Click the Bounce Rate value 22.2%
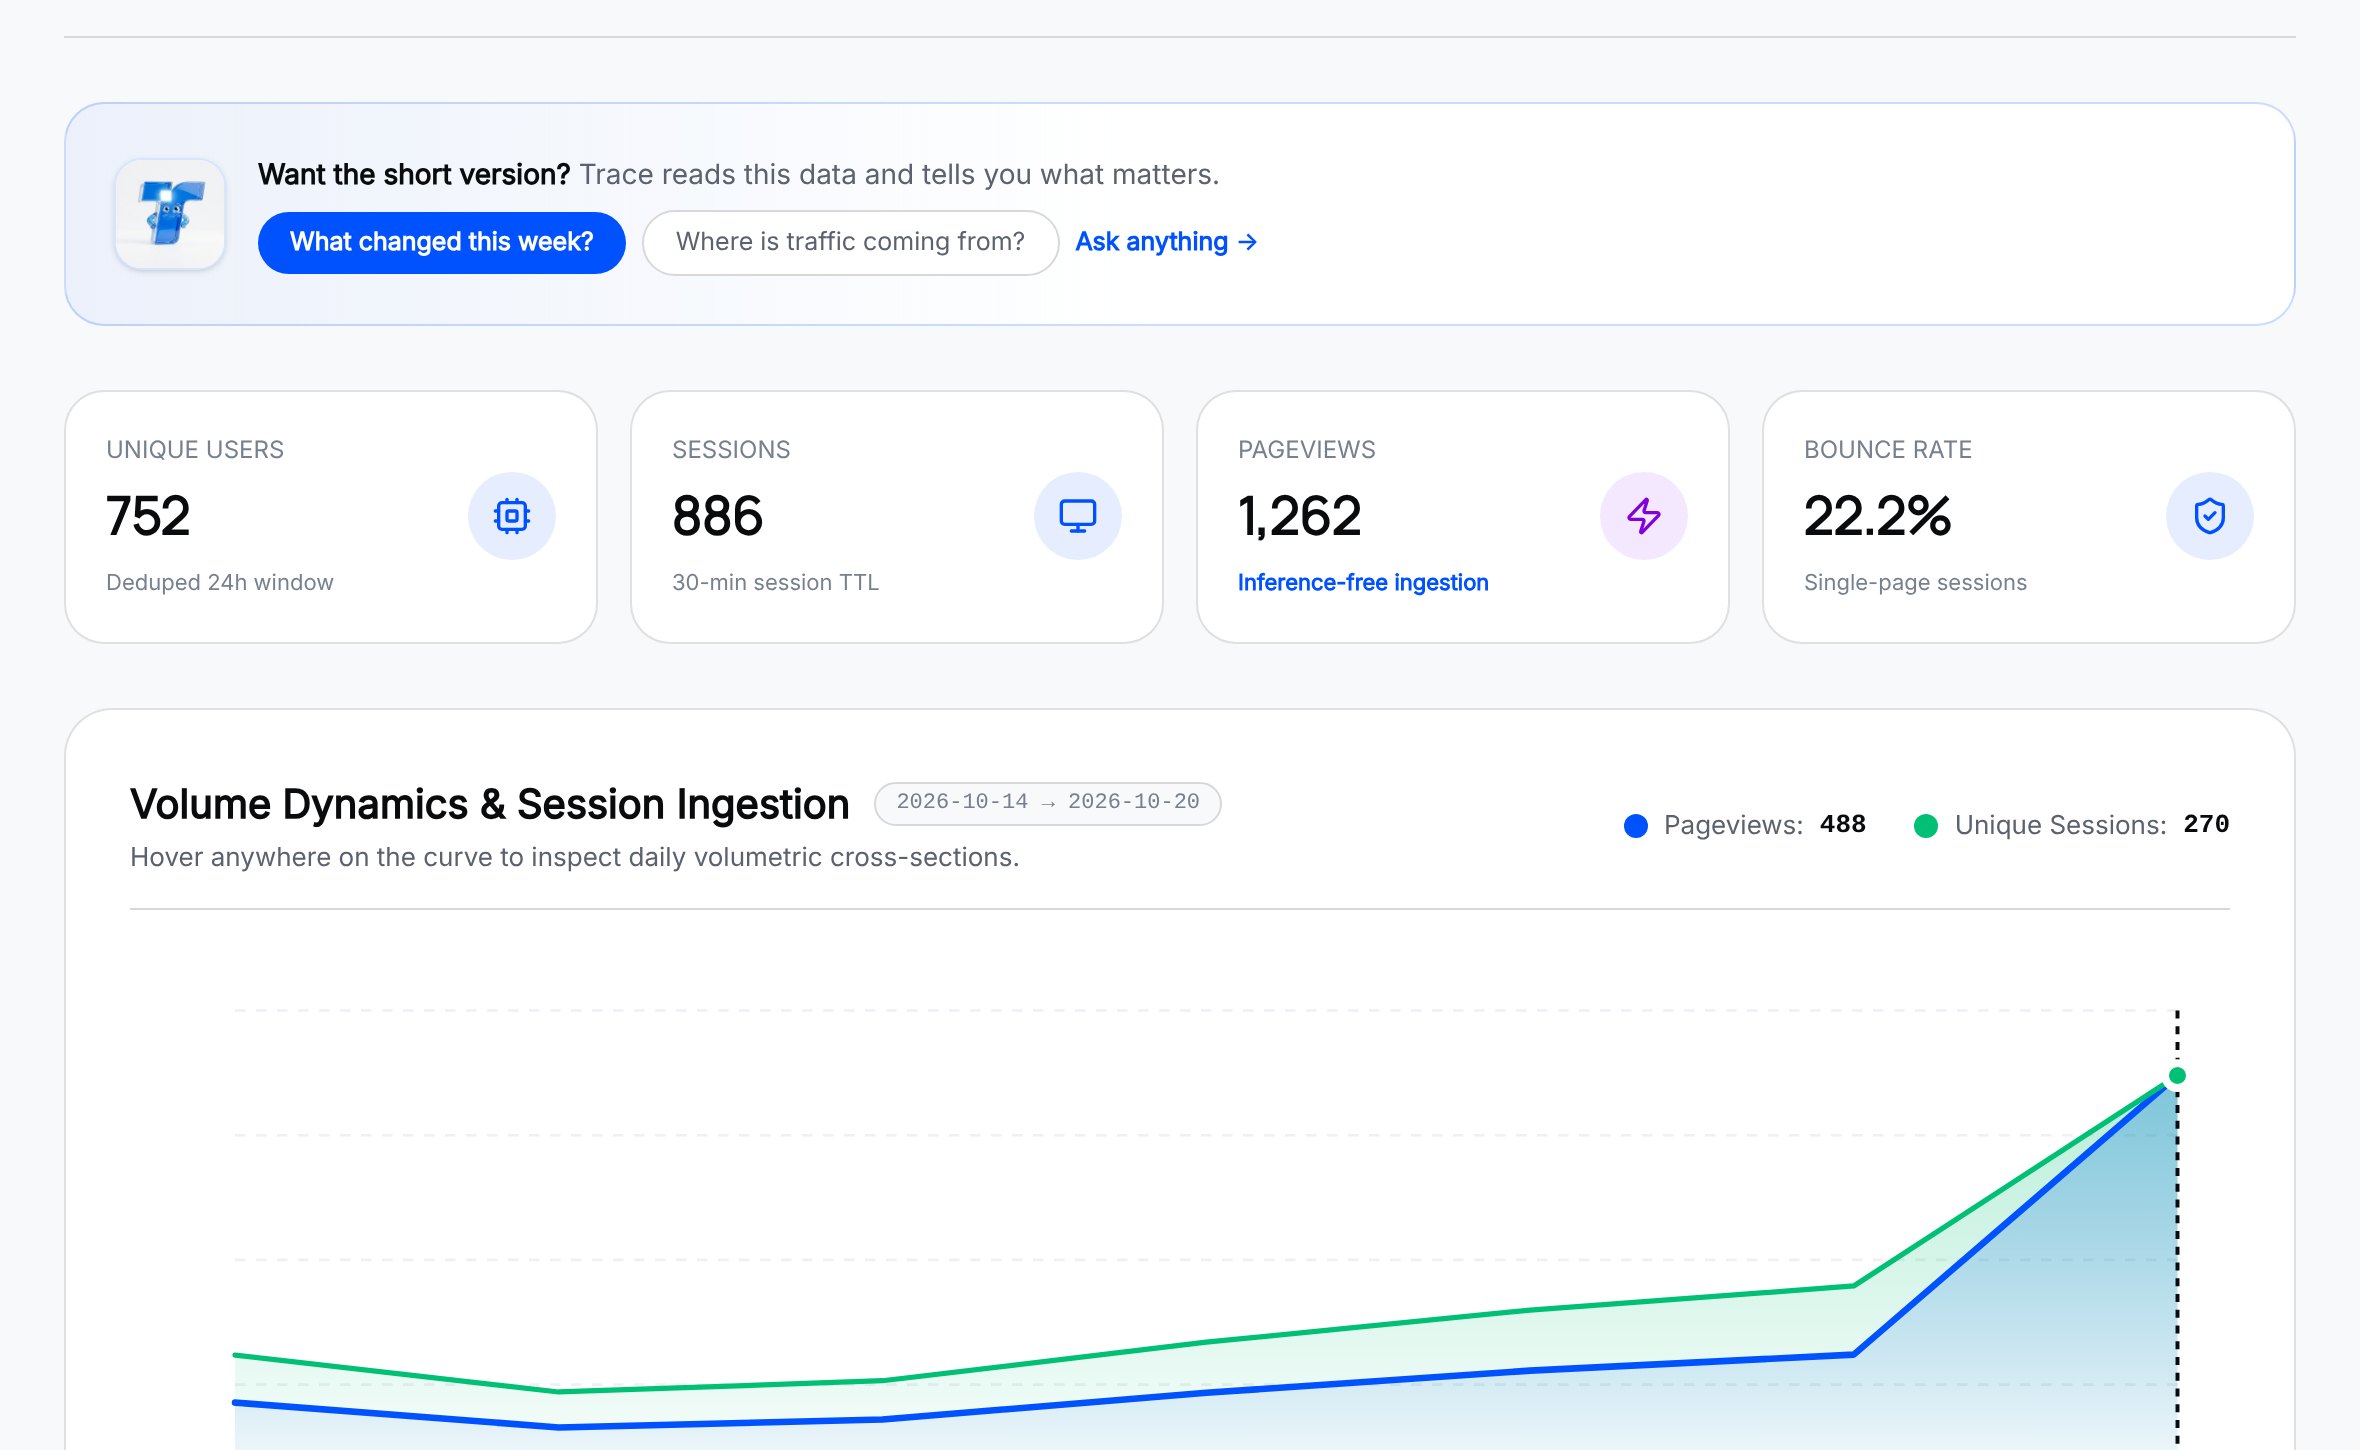 coord(1877,516)
